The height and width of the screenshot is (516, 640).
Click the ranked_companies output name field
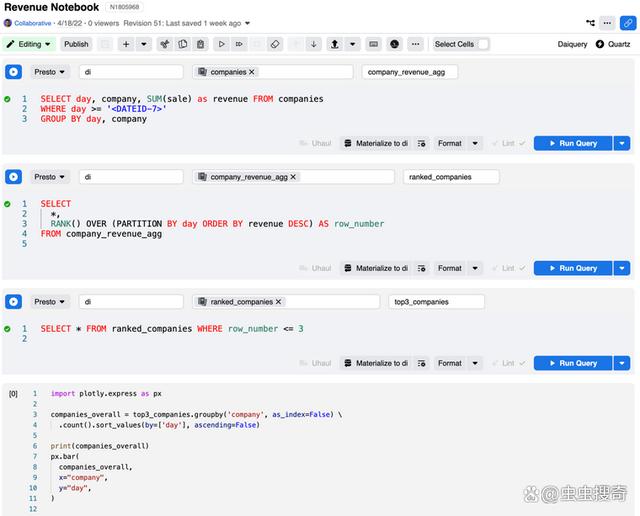point(451,177)
